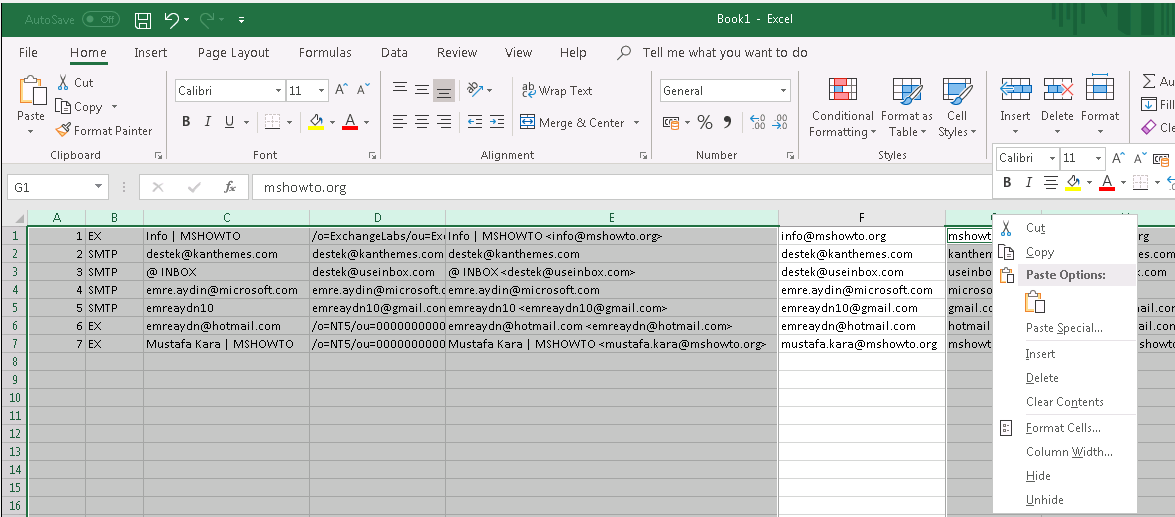Toggle the AutoSave switch
Screen dimensions: 1175x517
pyautogui.click(x=101, y=19)
